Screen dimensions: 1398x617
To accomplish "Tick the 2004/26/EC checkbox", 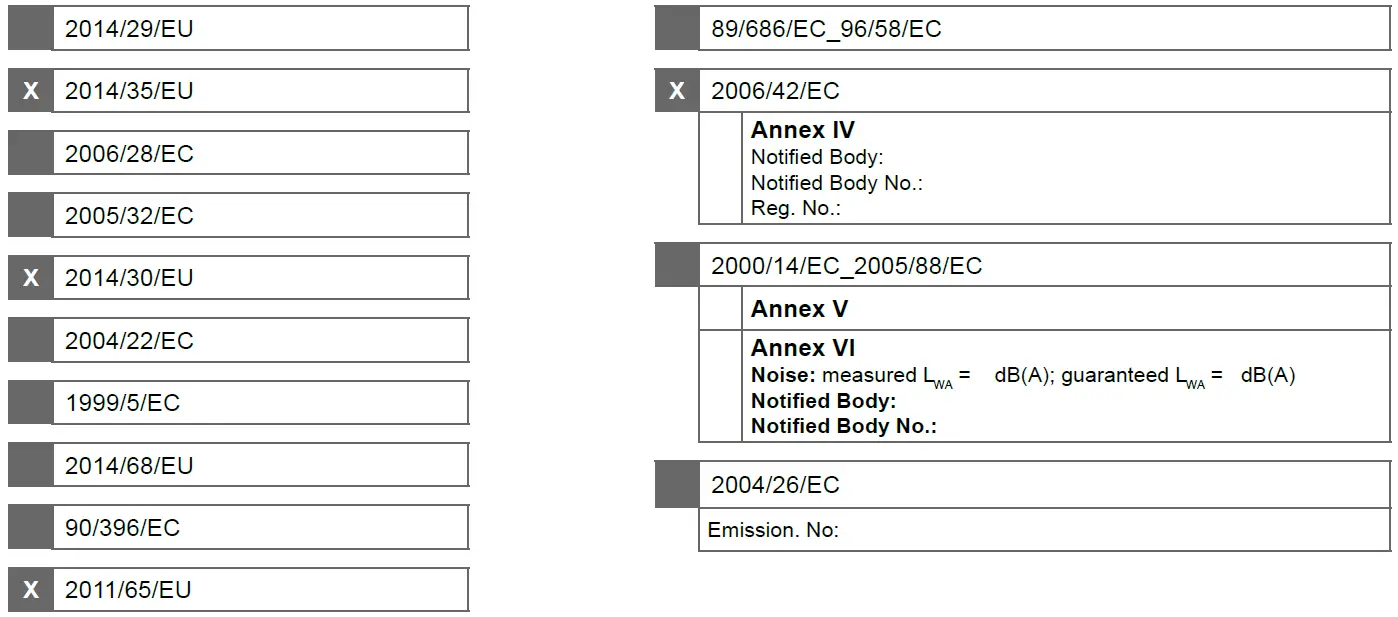I will coord(677,485).
